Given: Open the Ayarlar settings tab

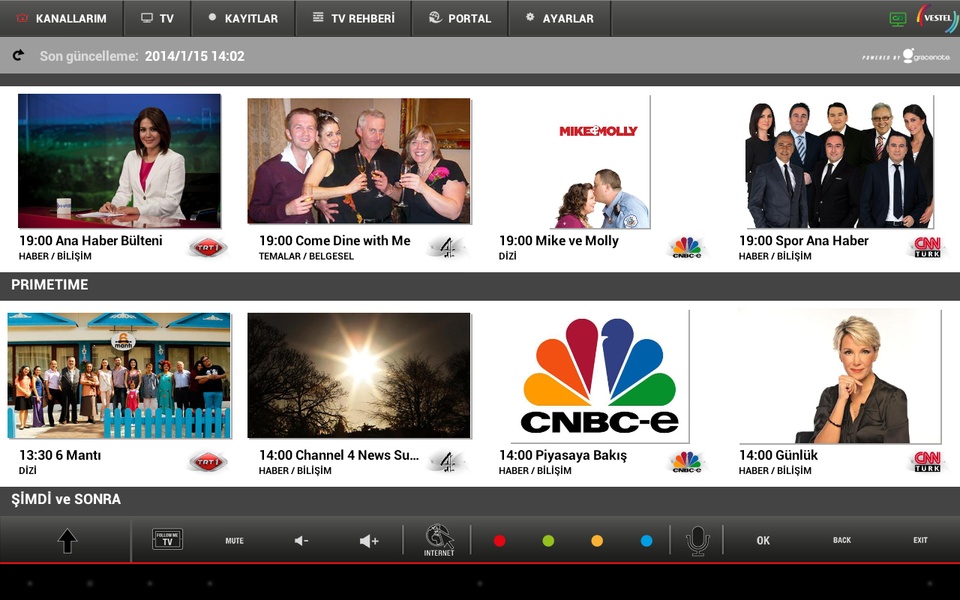Looking at the screenshot, I should tap(560, 18).
